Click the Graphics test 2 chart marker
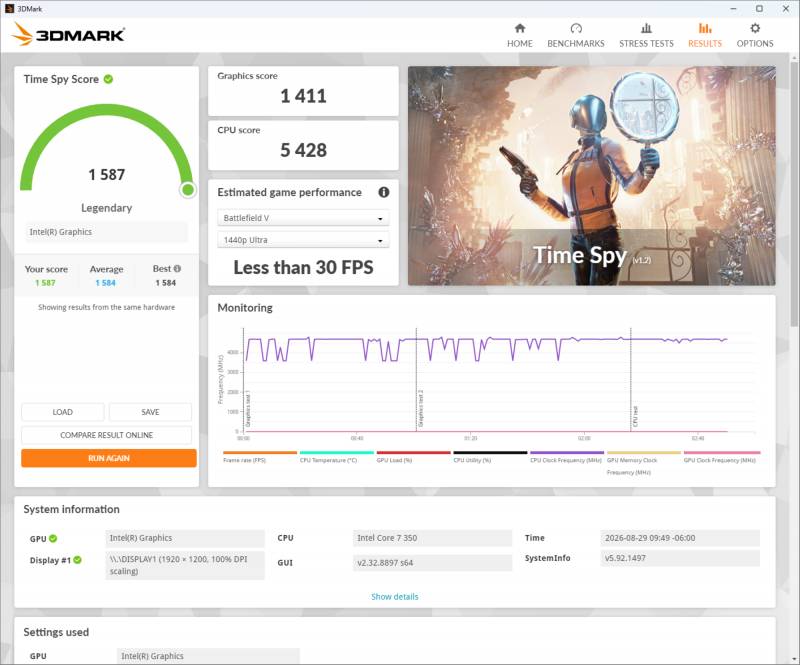 pyautogui.click(x=421, y=408)
